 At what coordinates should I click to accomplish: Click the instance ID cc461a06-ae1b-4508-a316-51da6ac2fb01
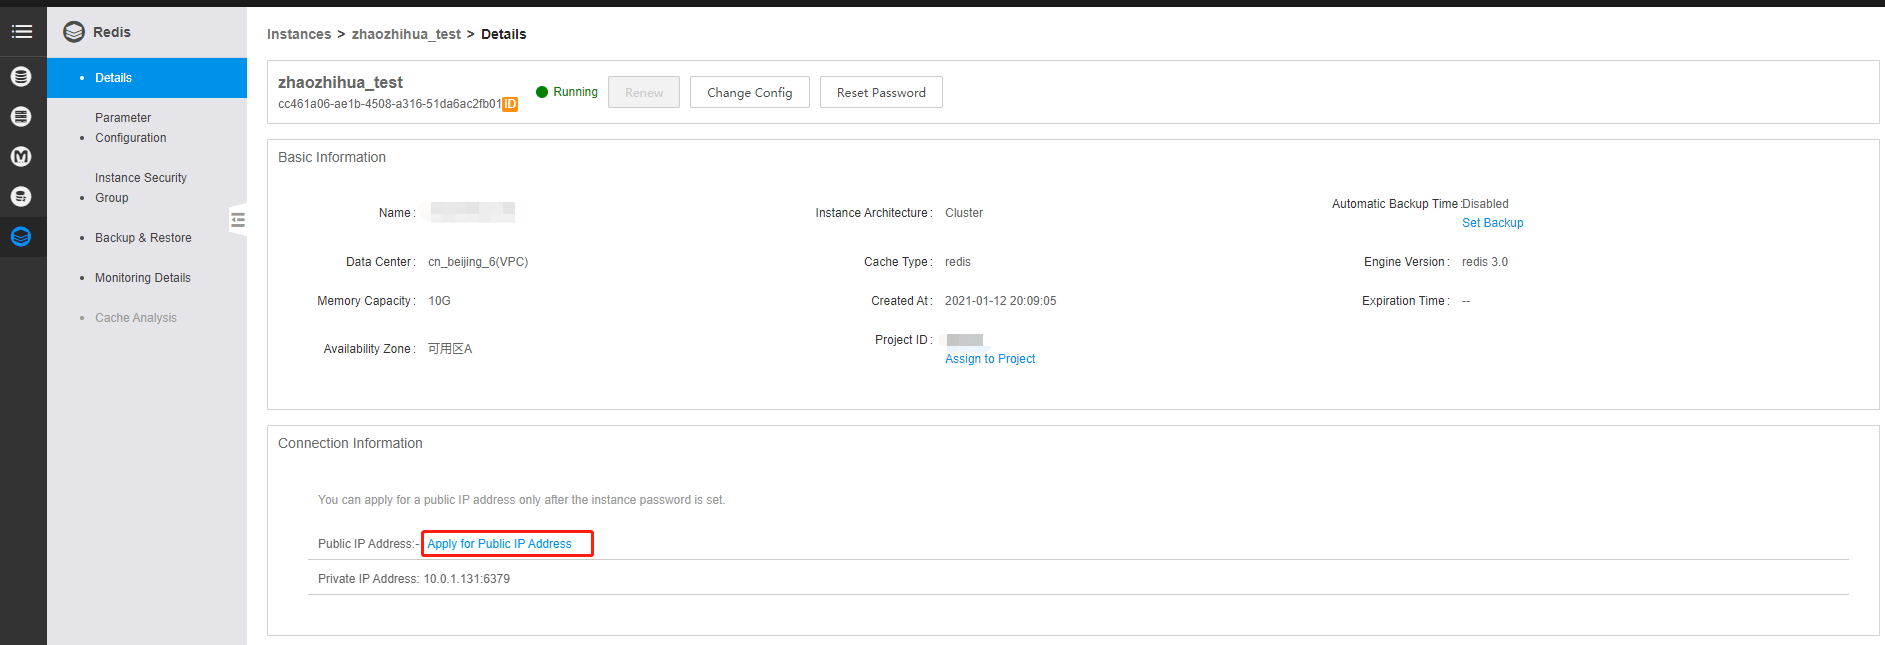coord(390,104)
